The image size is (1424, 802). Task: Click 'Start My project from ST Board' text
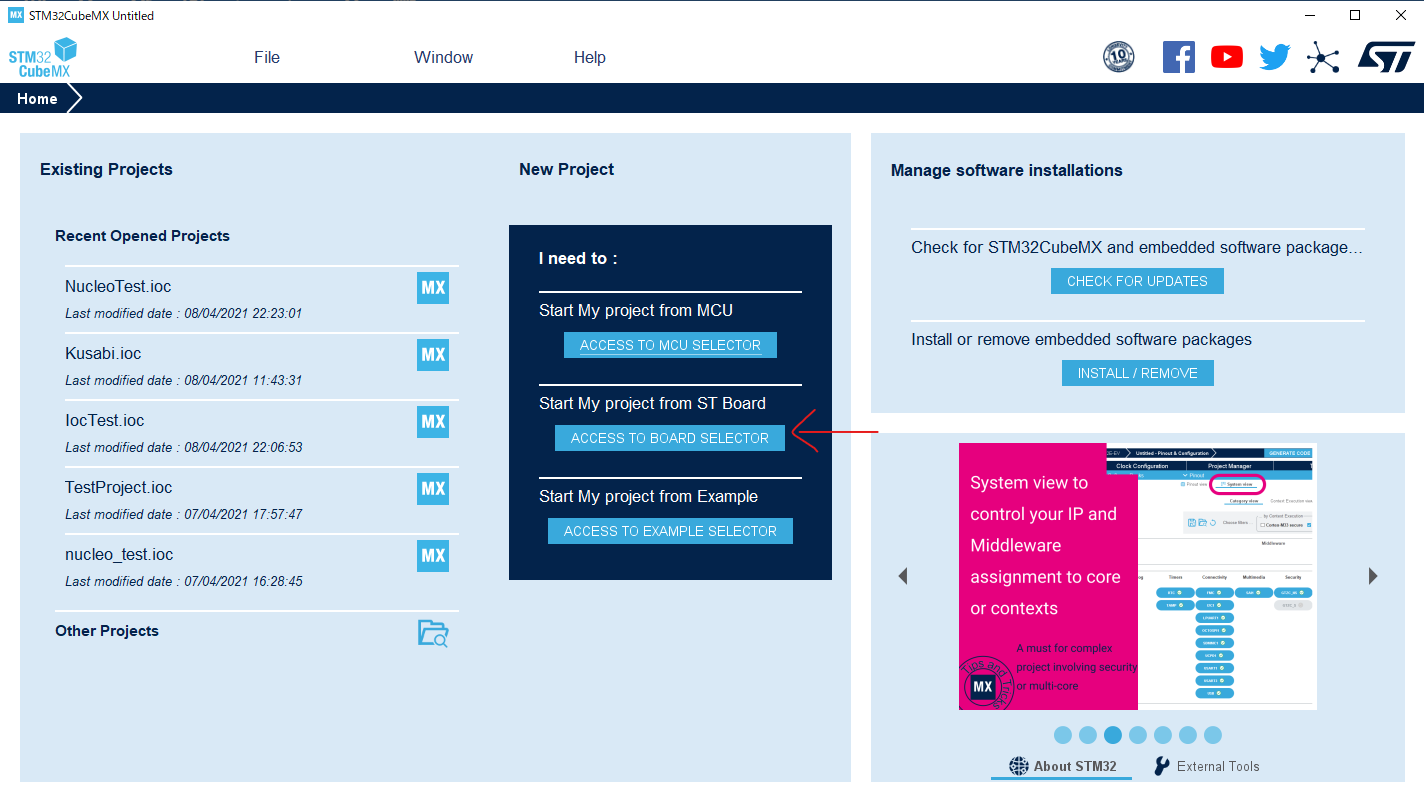point(652,403)
